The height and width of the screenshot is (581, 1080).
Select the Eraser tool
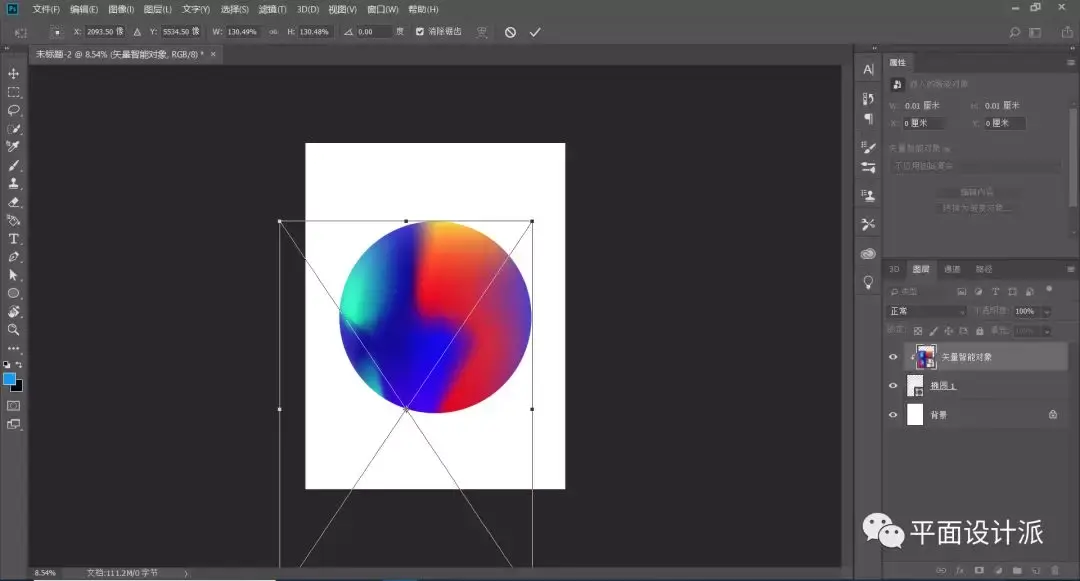tap(13, 202)
